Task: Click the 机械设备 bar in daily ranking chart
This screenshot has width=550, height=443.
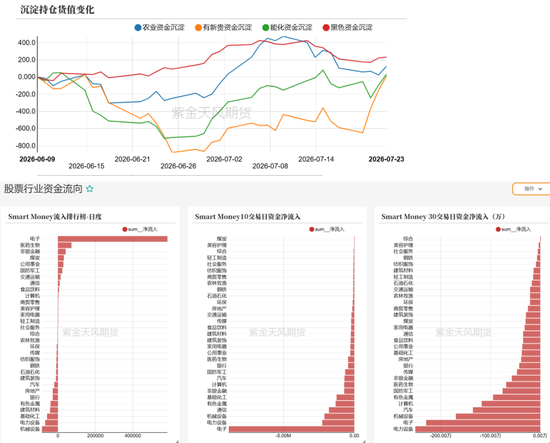Action: (x=50, y=429)
